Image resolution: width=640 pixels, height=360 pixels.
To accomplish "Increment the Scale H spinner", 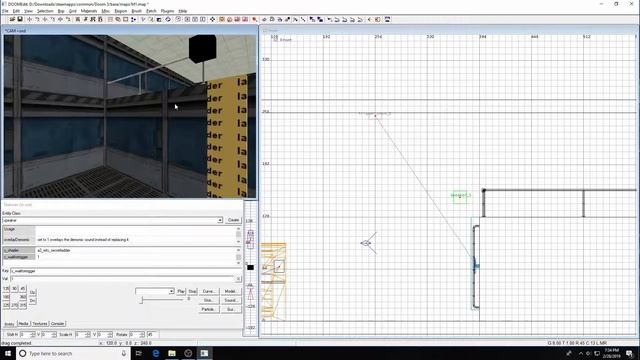I will 88,333.
